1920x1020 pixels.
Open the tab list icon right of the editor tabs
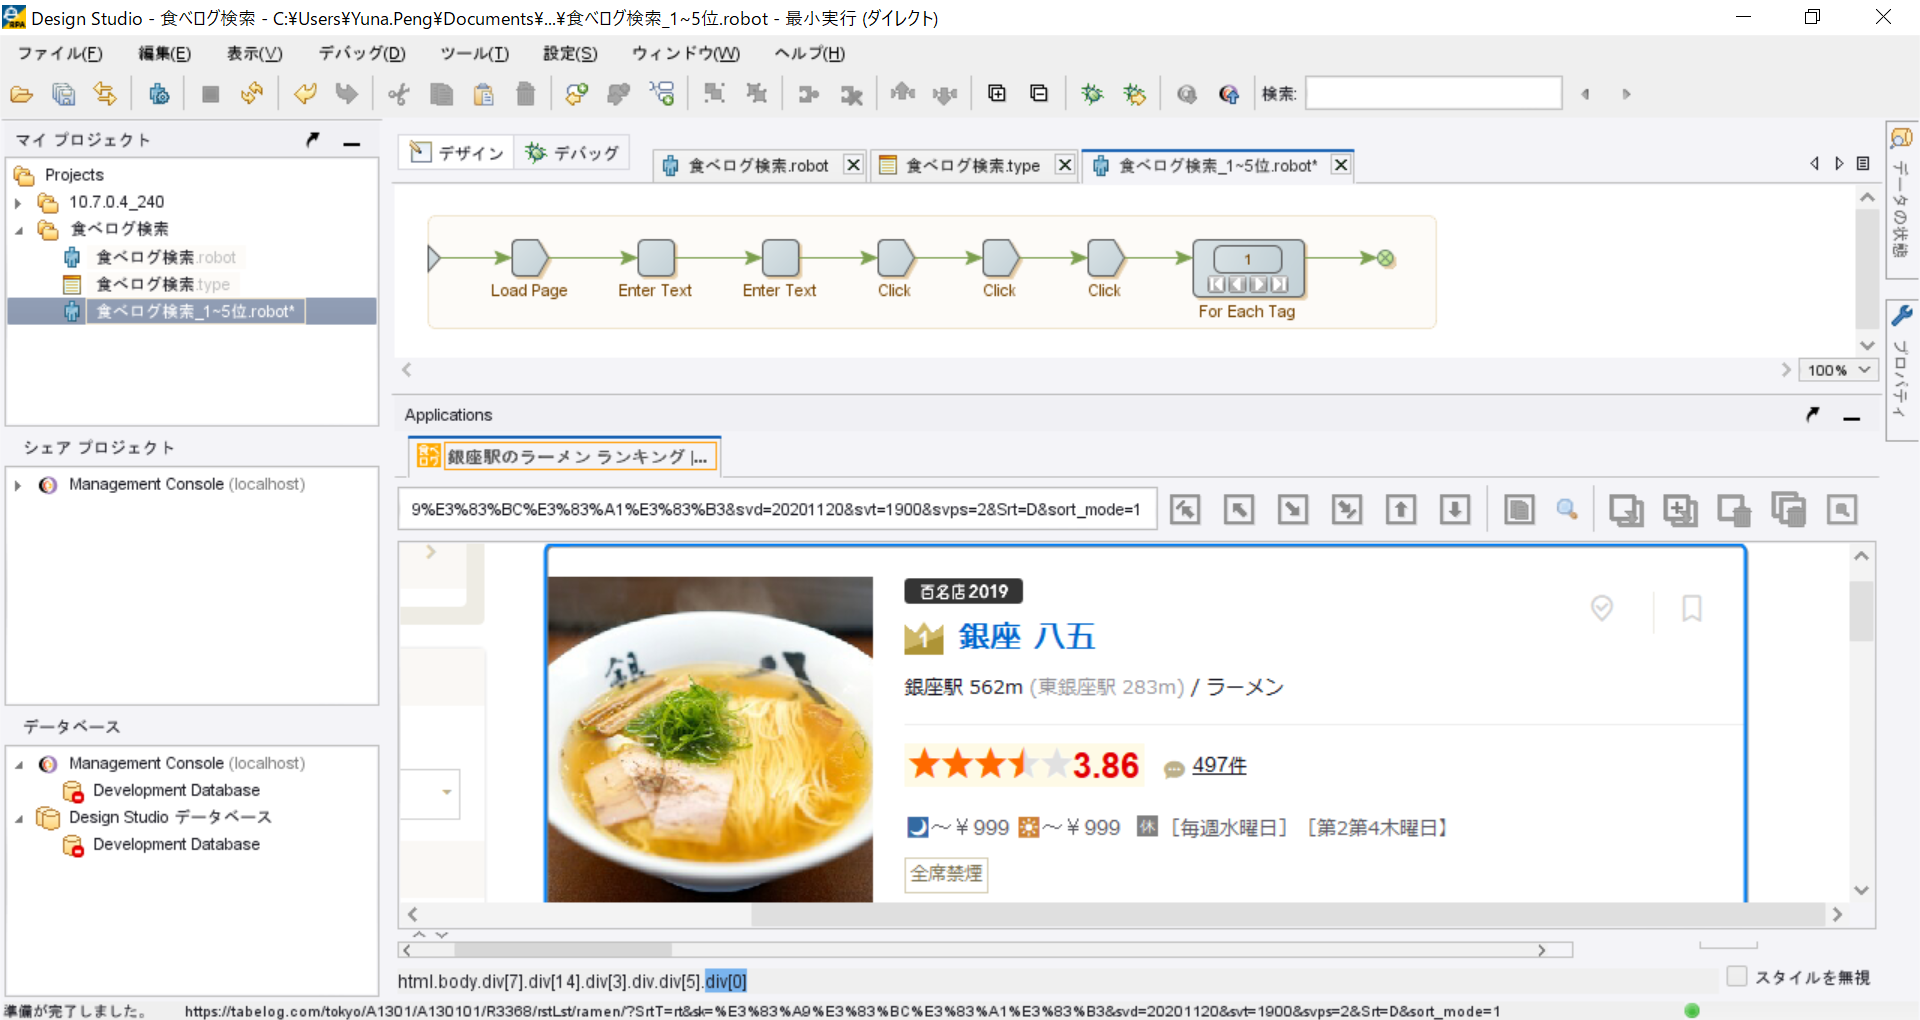(x=1863, y=164)
